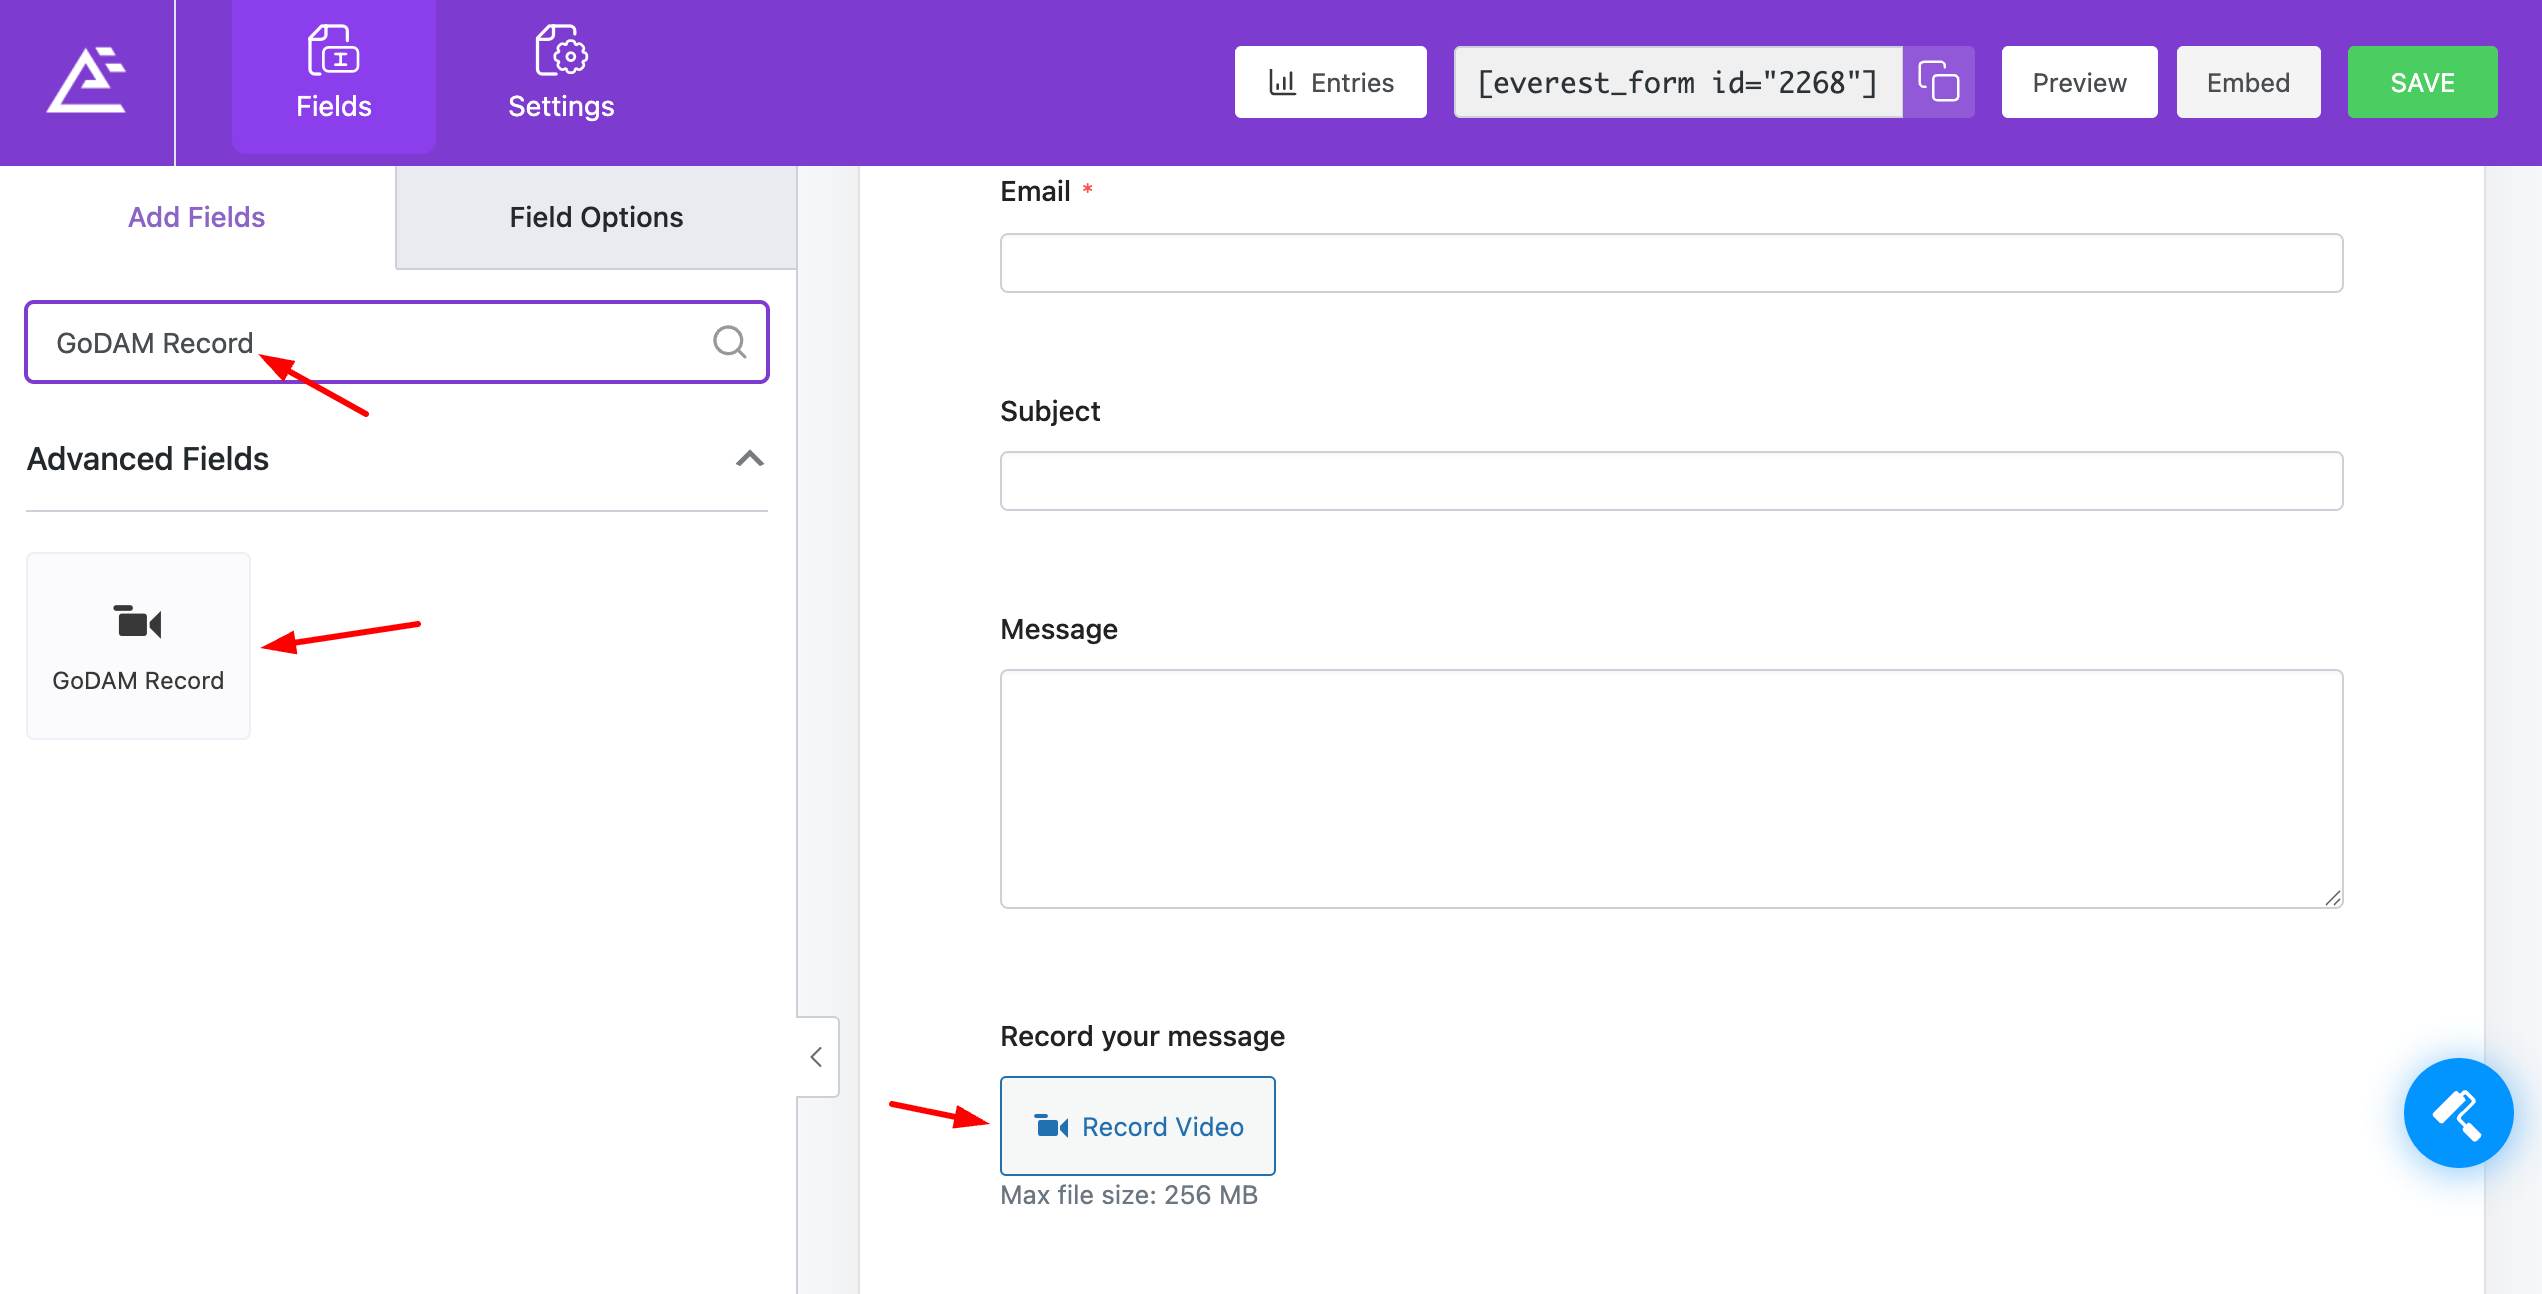Collapse the left sidebar panel arrow
2542x1294 pixels.
[x=816, y=1057]
